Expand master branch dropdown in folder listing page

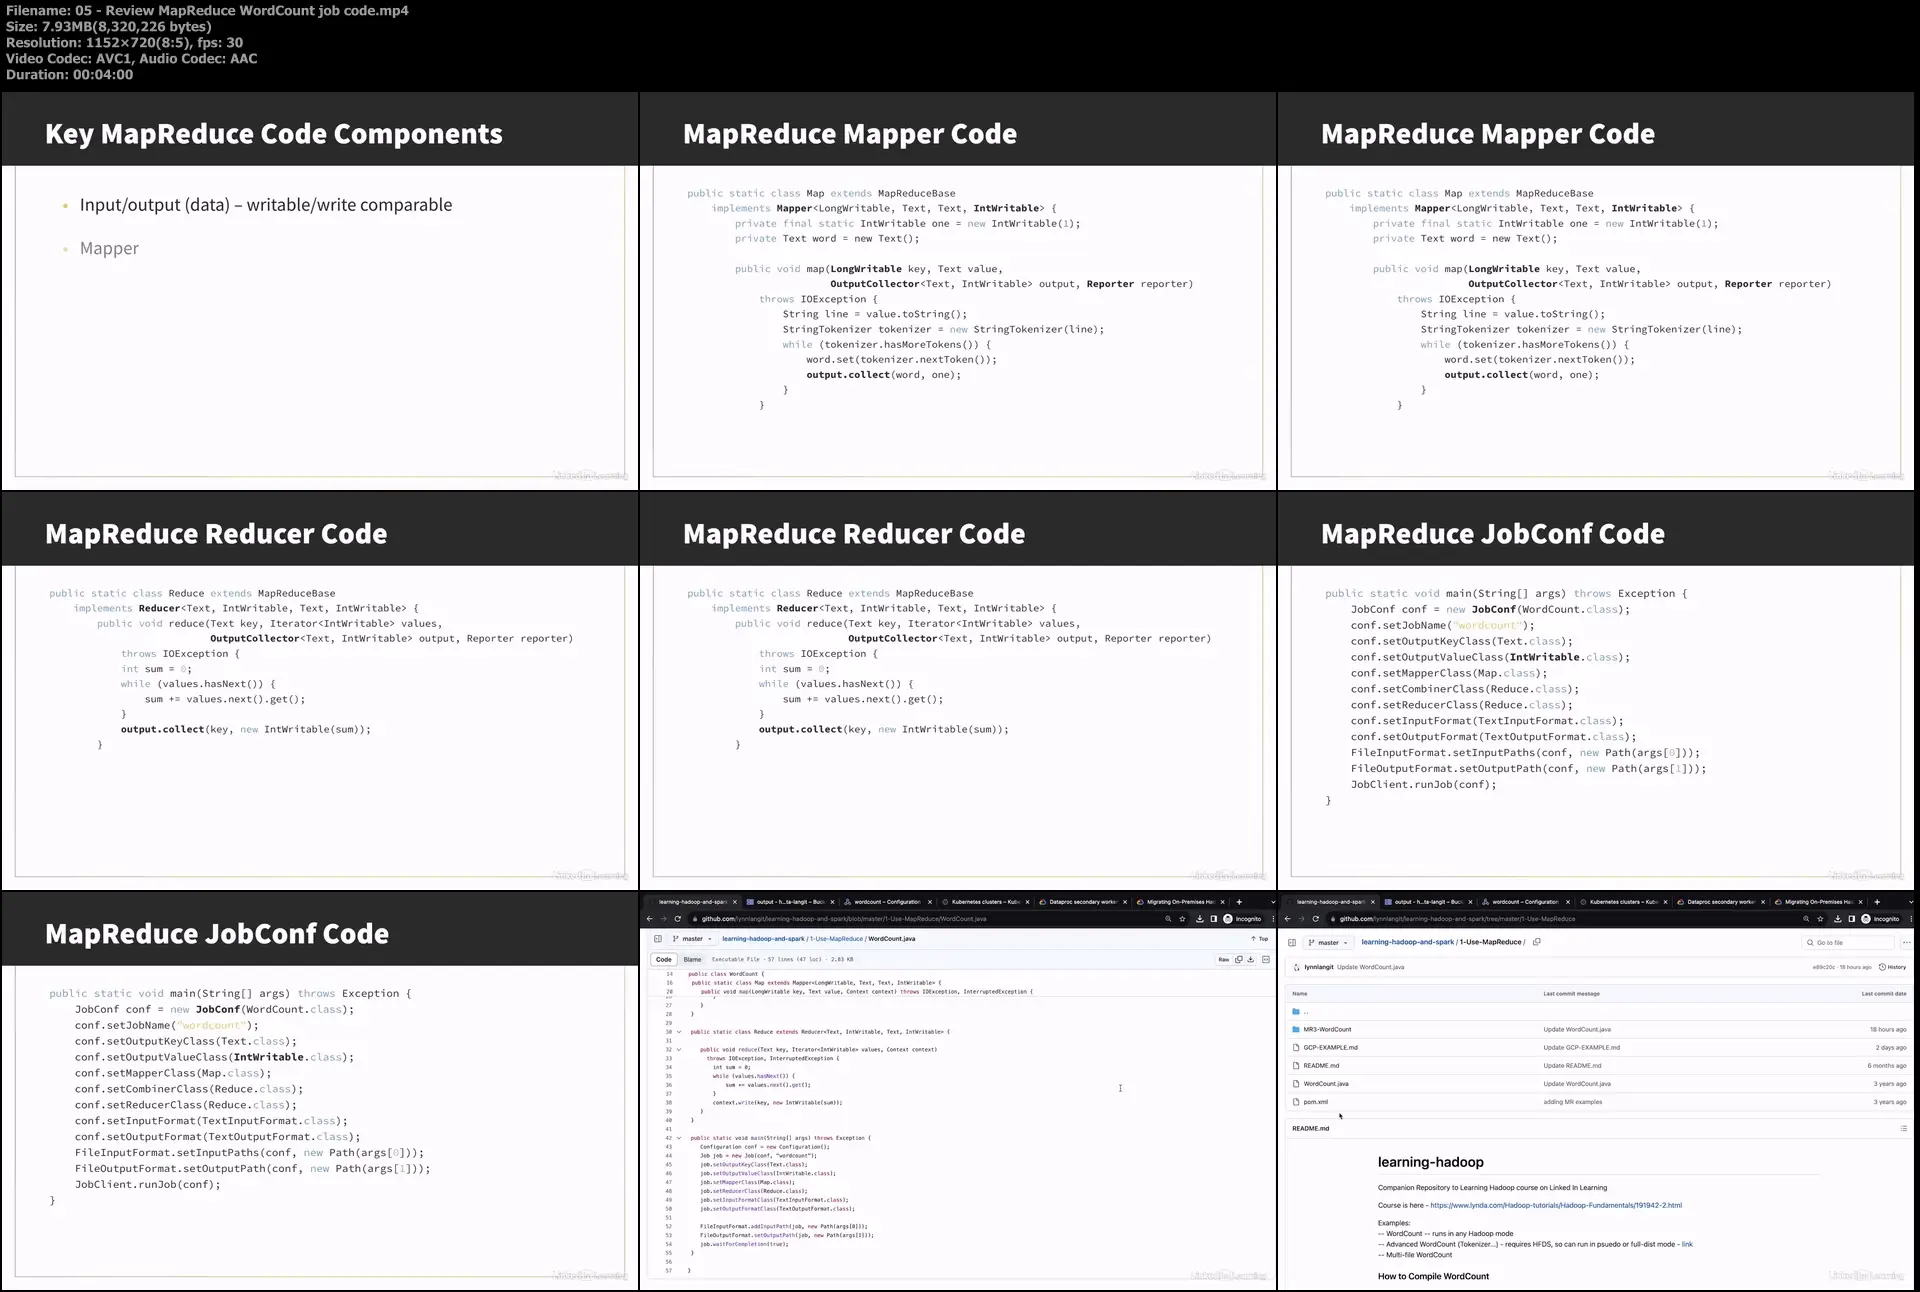1330,942
